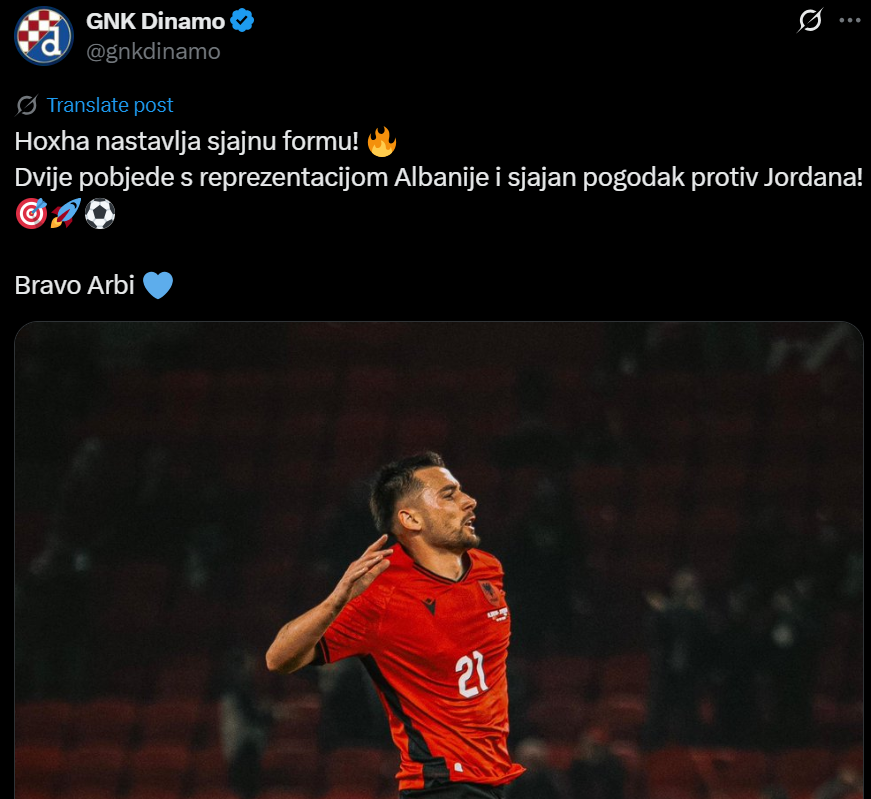Click the Albania crest on the shirt
This screenshot has height=799, width=871.
485,592
